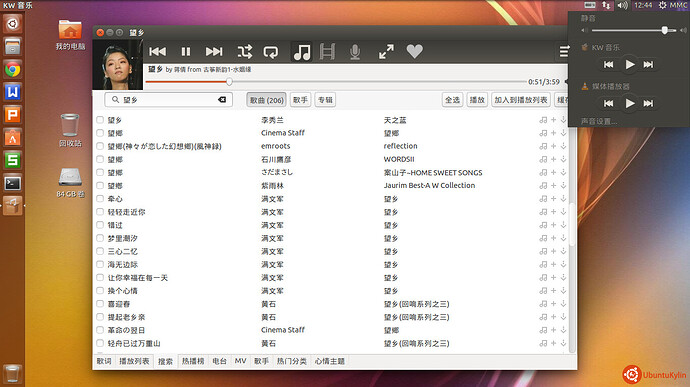Viewport: 690px width, 387px height.
Task: Next track for KW 音乐 in sound menu
Action: coord(648,65)
